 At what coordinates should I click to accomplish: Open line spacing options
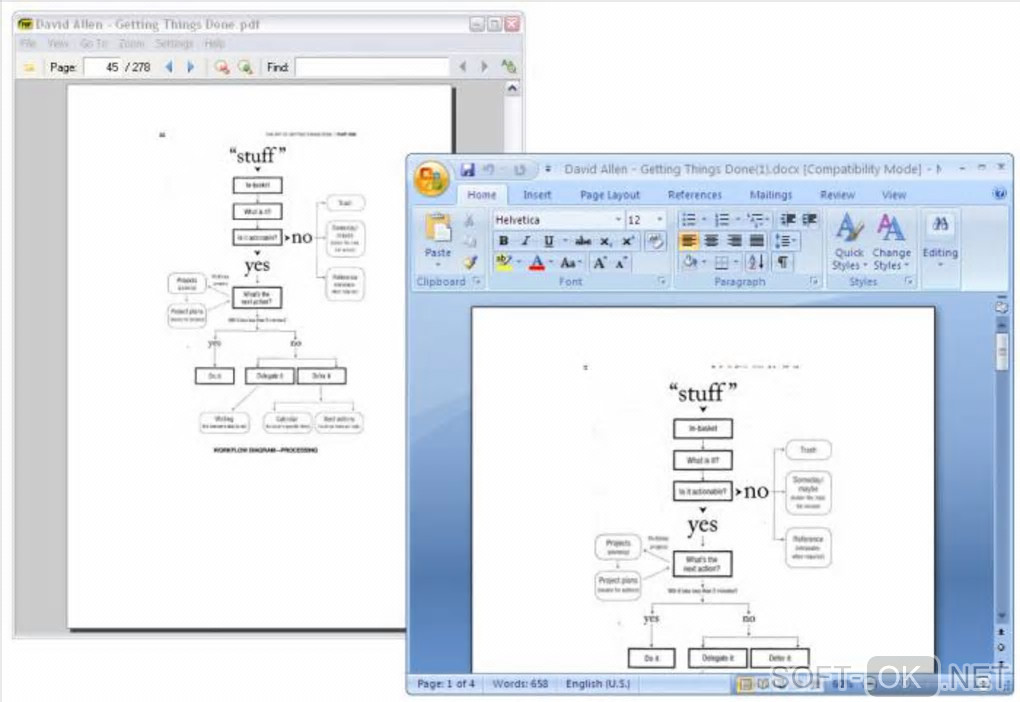(x=786, y=241)
